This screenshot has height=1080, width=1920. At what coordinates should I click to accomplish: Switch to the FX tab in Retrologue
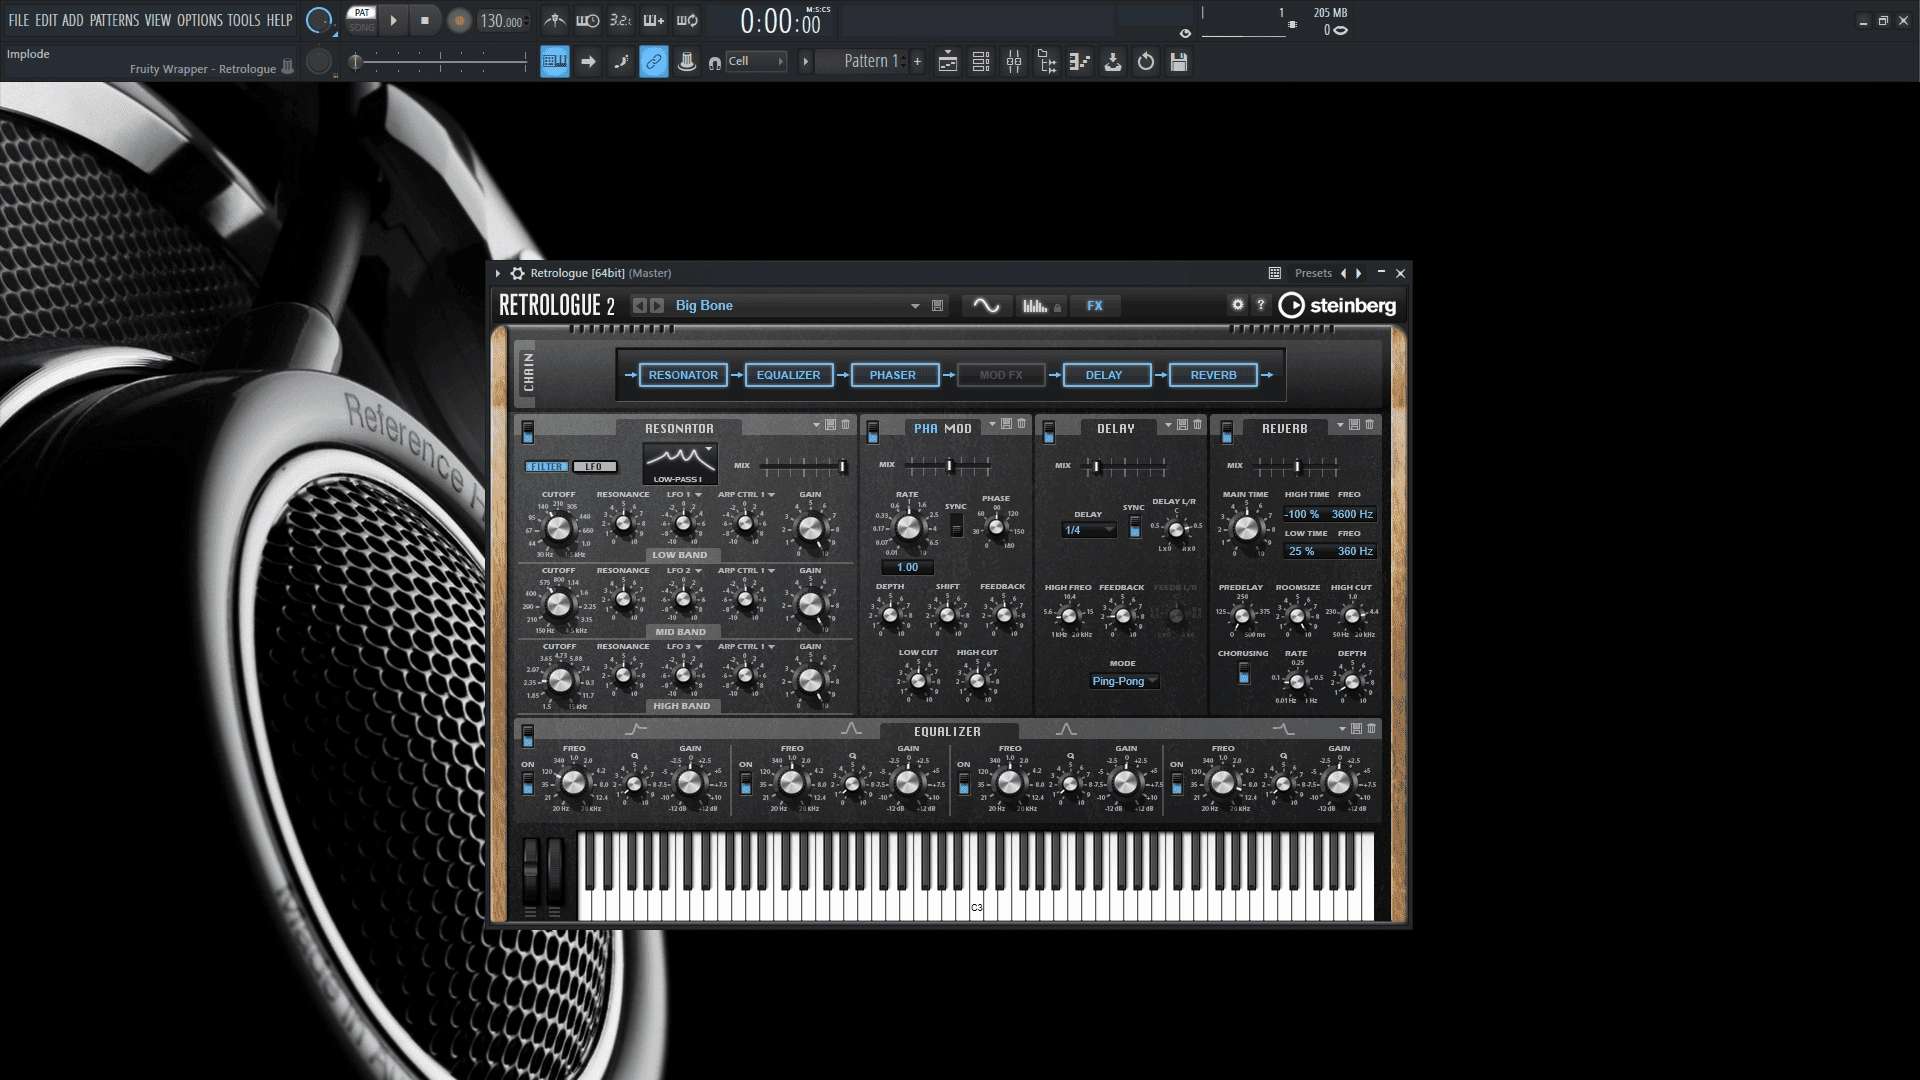(x=1095, y=306)
